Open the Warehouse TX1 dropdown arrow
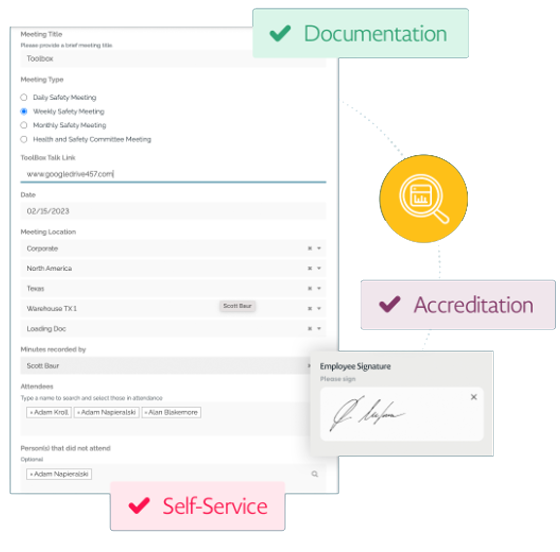 [x=319, y=308]
